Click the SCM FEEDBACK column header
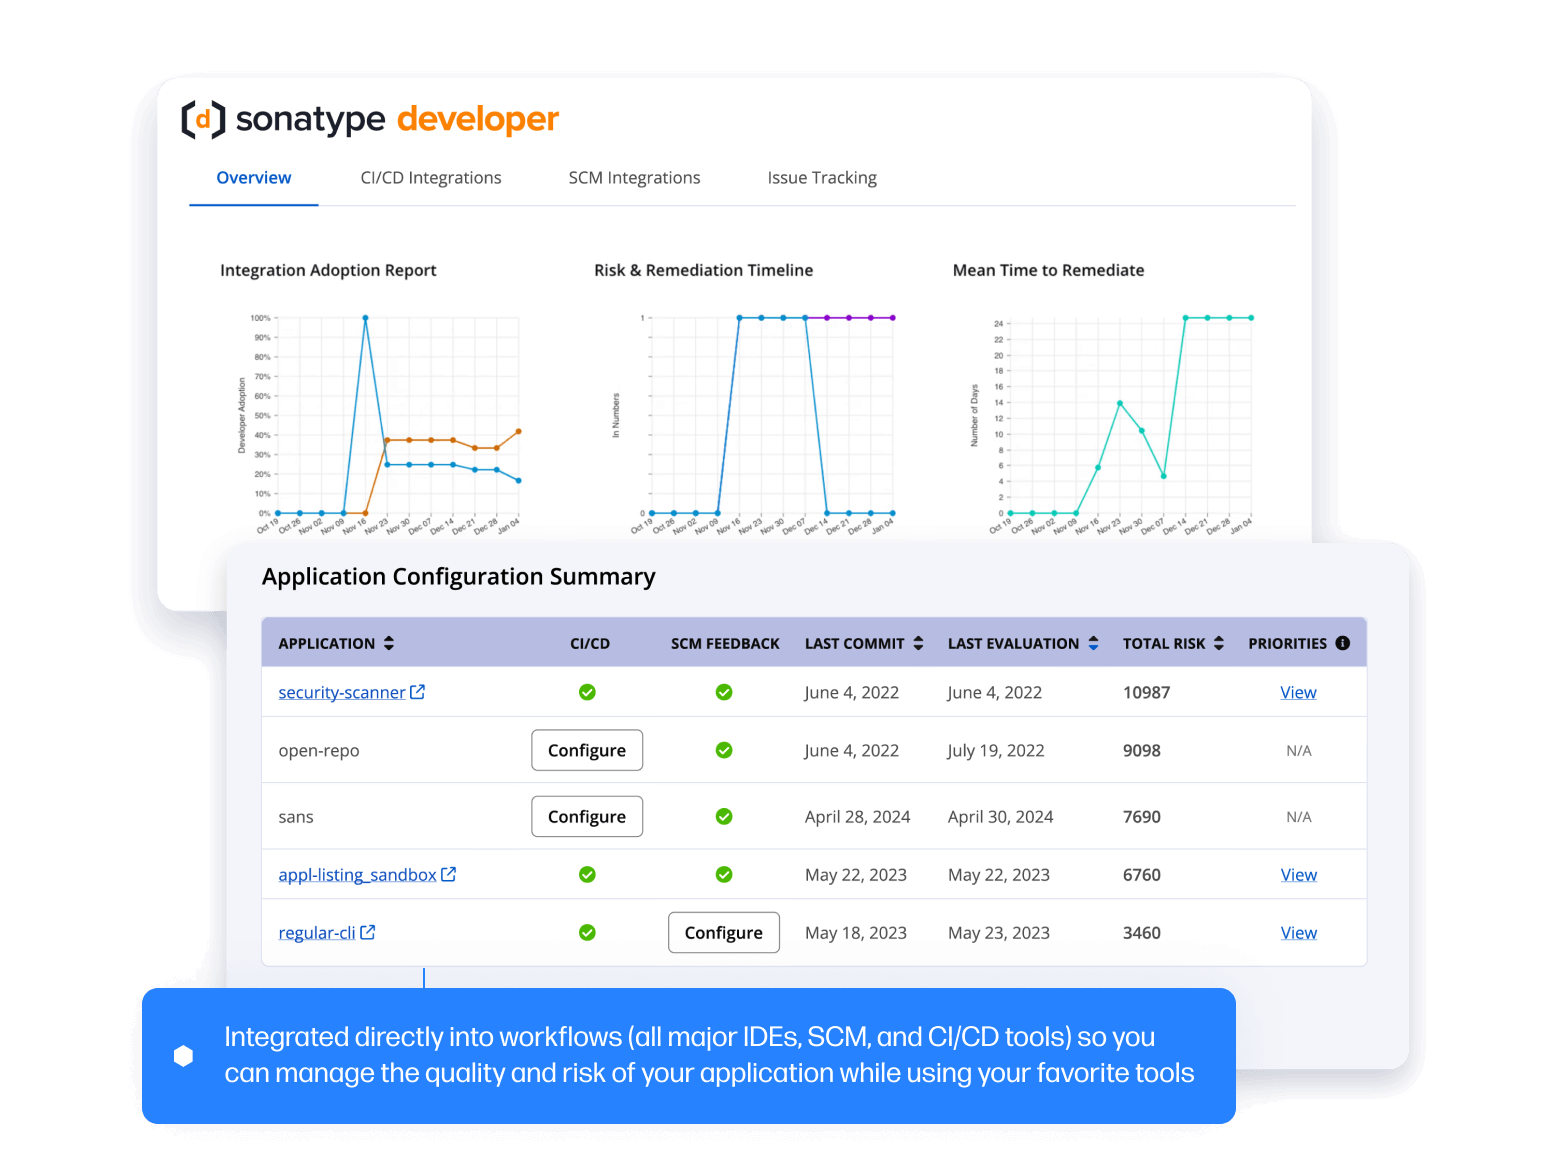Viewport: 1562px width, 1176px height. (x=725, y=644)
